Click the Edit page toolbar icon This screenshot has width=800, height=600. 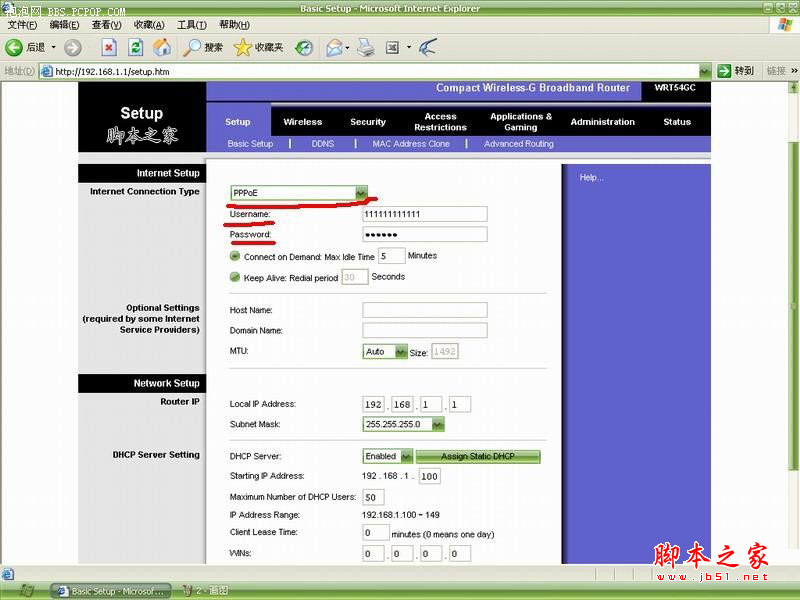(392, 48)
